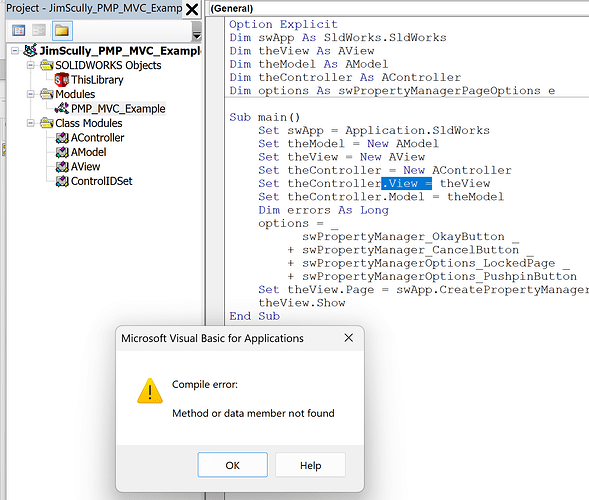Collapse the JimScully_PMP_MVC_Example project node
This screenshot has width=589, height=500.
click(15, 50)
